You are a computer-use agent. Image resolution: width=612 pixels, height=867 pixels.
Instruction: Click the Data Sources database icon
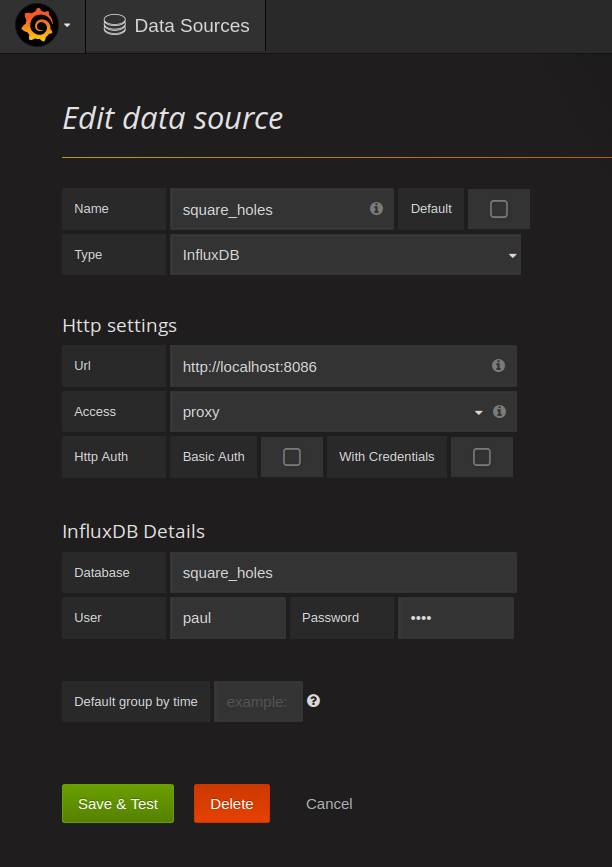114,26
